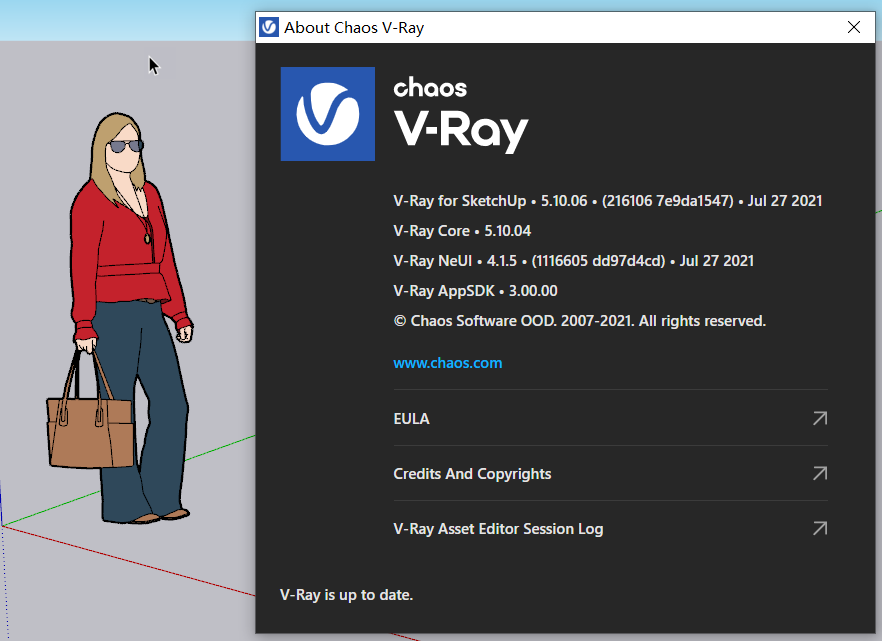
Task: Click the arrow icon beside EULA
Action: click(820, 418)
